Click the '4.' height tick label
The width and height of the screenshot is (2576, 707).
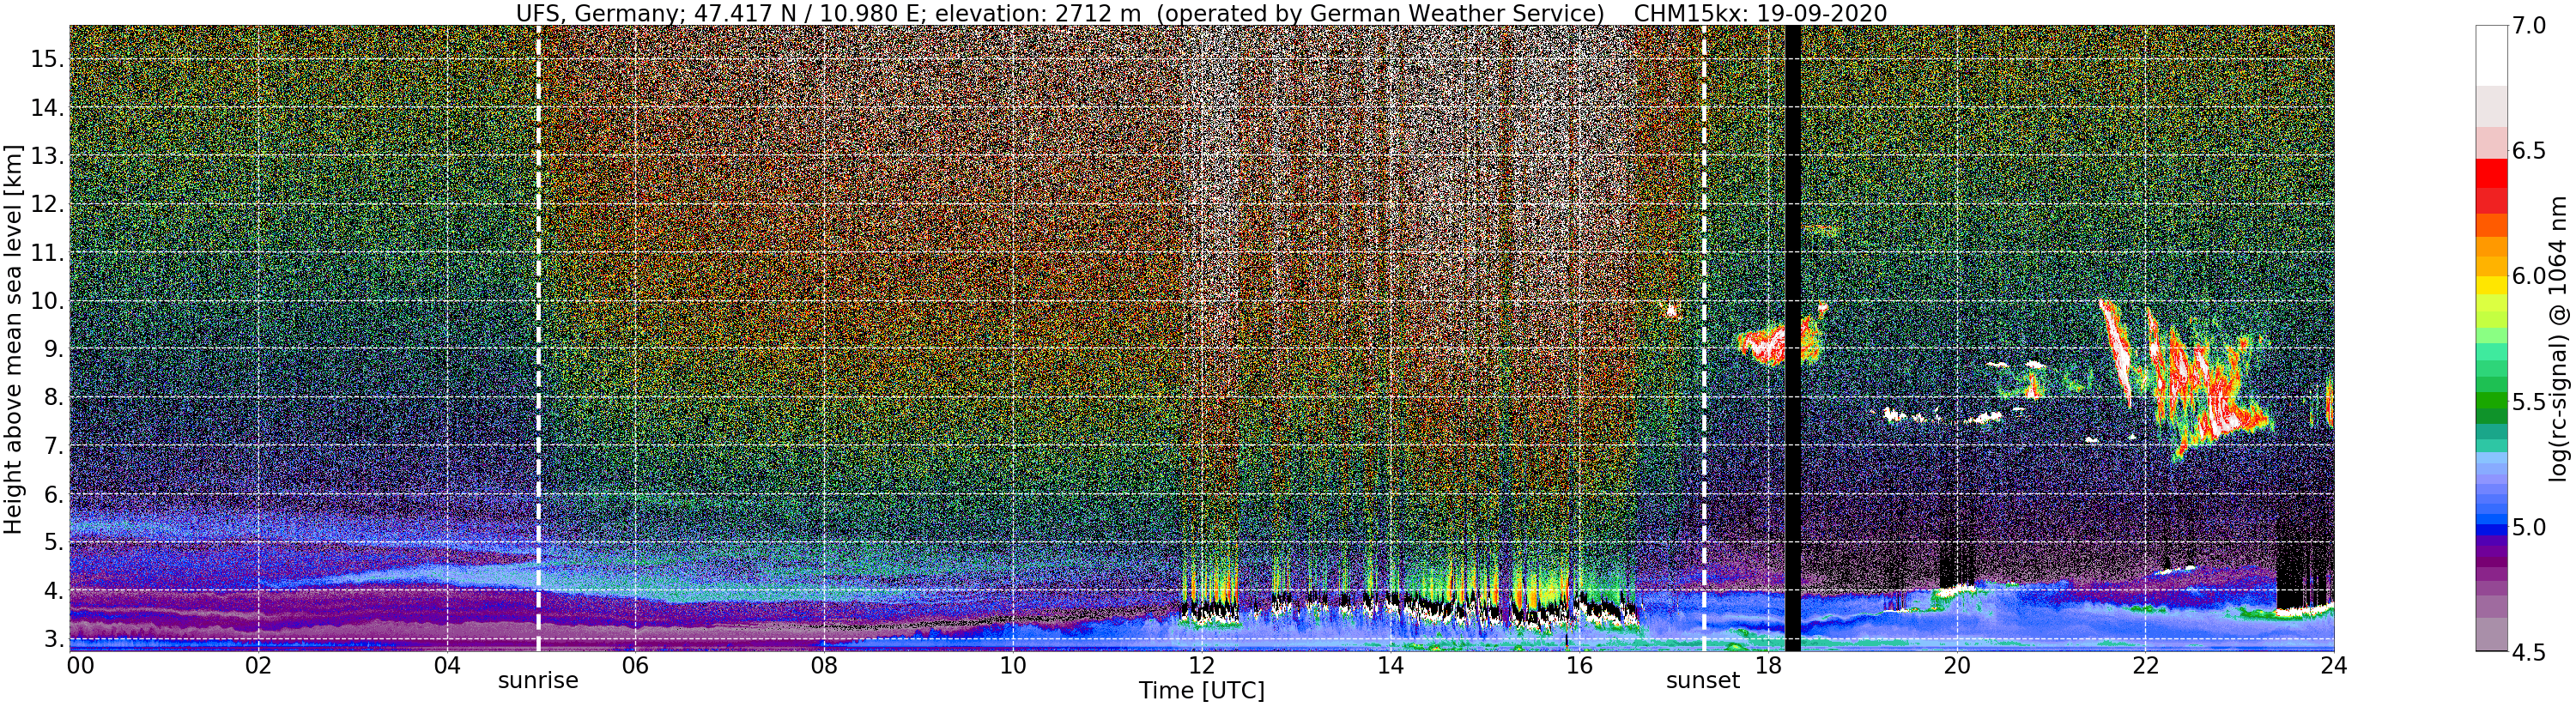[x=52, y=591]
